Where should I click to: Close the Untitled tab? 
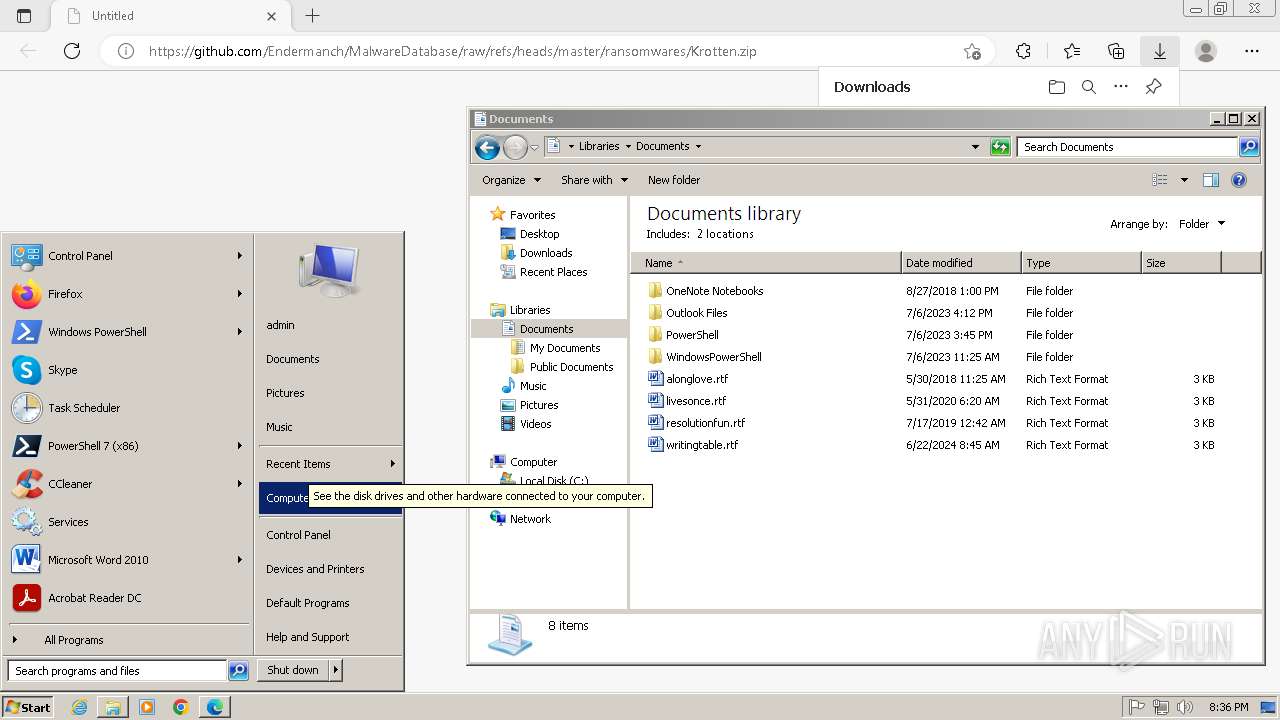272,16
